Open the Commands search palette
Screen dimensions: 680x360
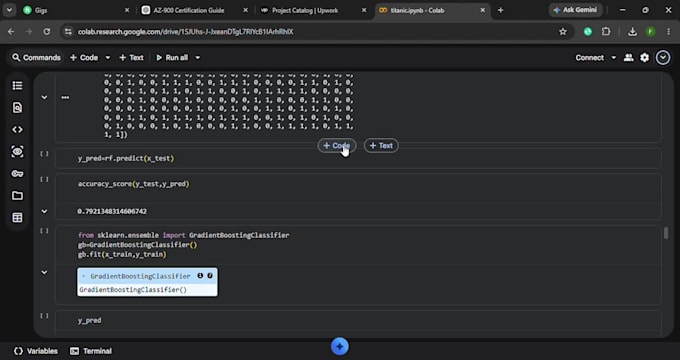36,57
